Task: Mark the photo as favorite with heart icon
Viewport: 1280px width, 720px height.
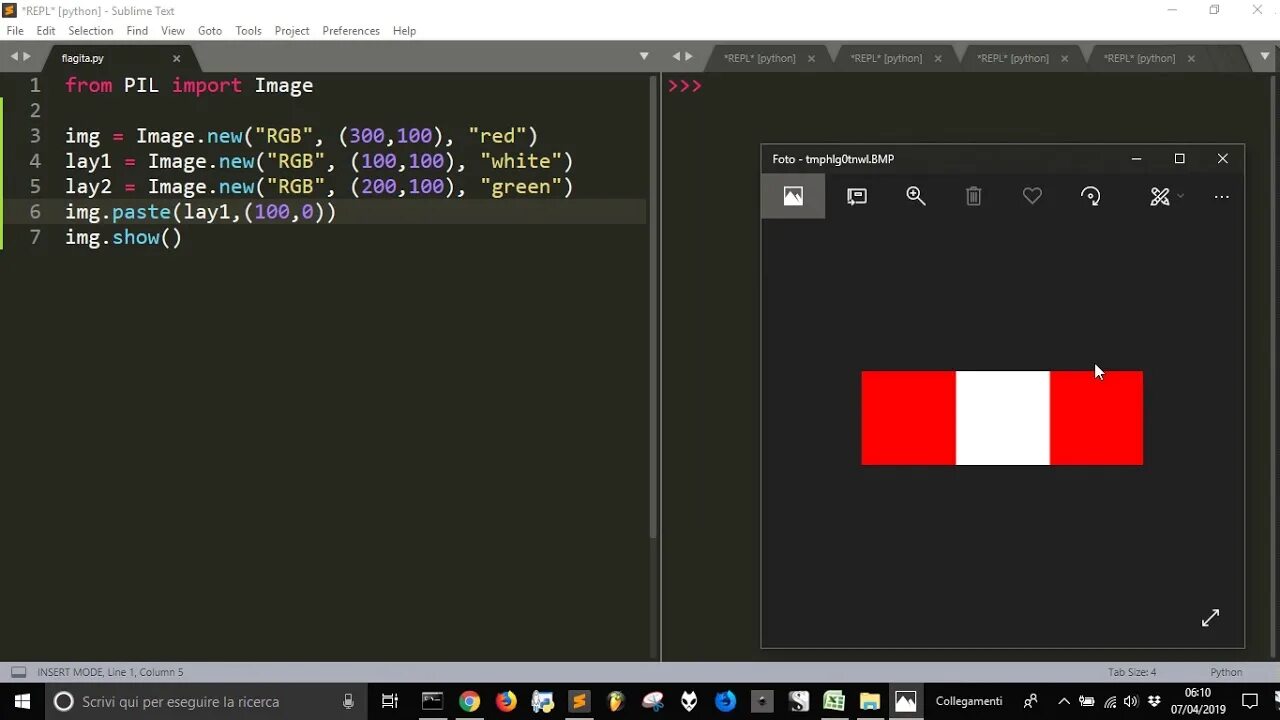Action: [1032, 196]
